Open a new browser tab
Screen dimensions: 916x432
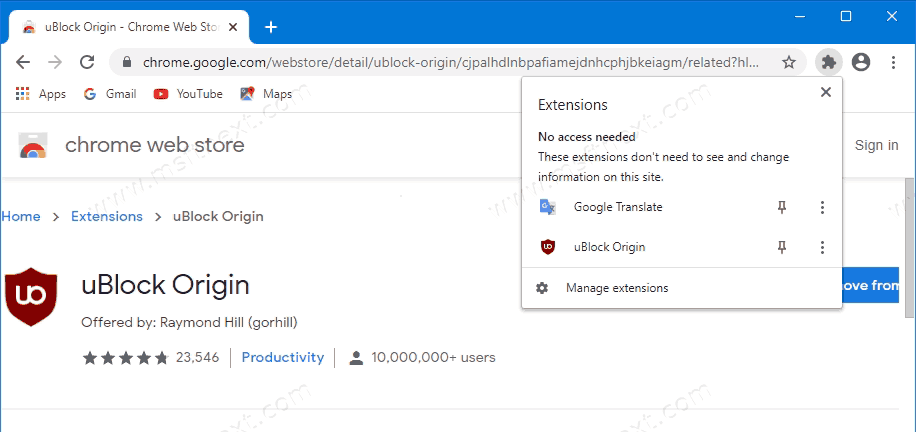270,27
